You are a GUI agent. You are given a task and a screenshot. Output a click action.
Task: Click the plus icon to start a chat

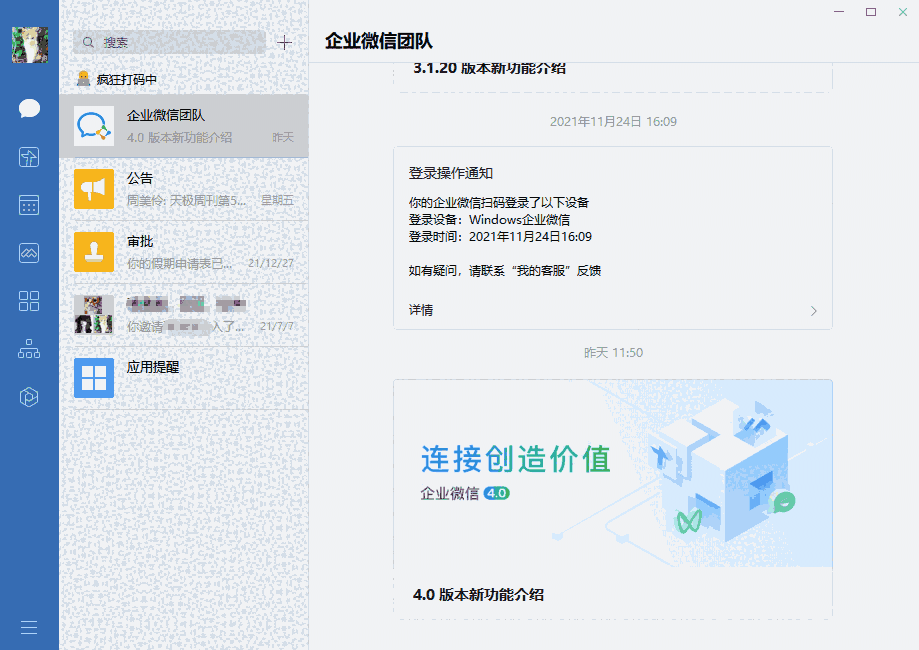[x=284, y=42]
